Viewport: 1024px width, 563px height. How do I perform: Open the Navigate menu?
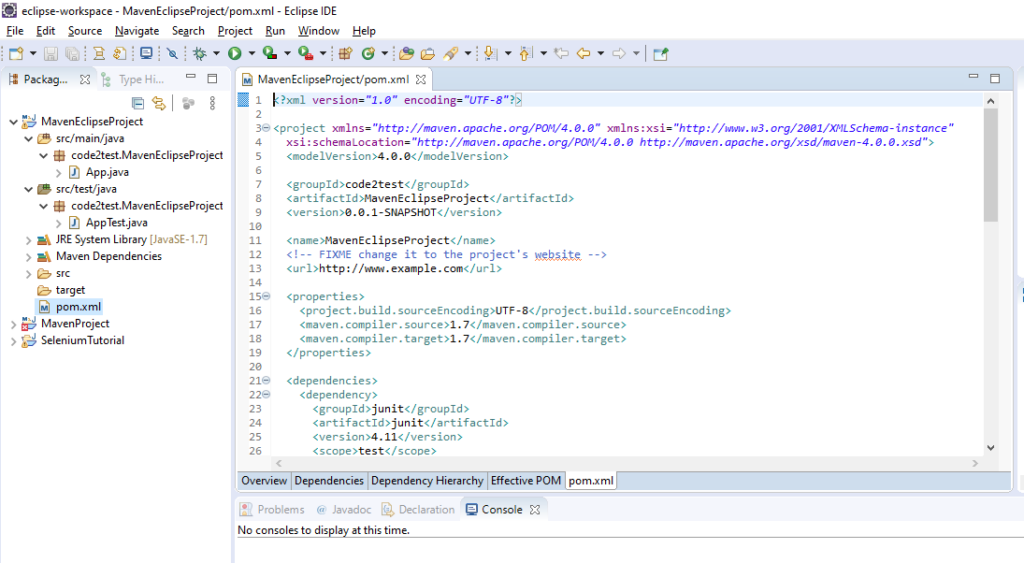[136, 31]
